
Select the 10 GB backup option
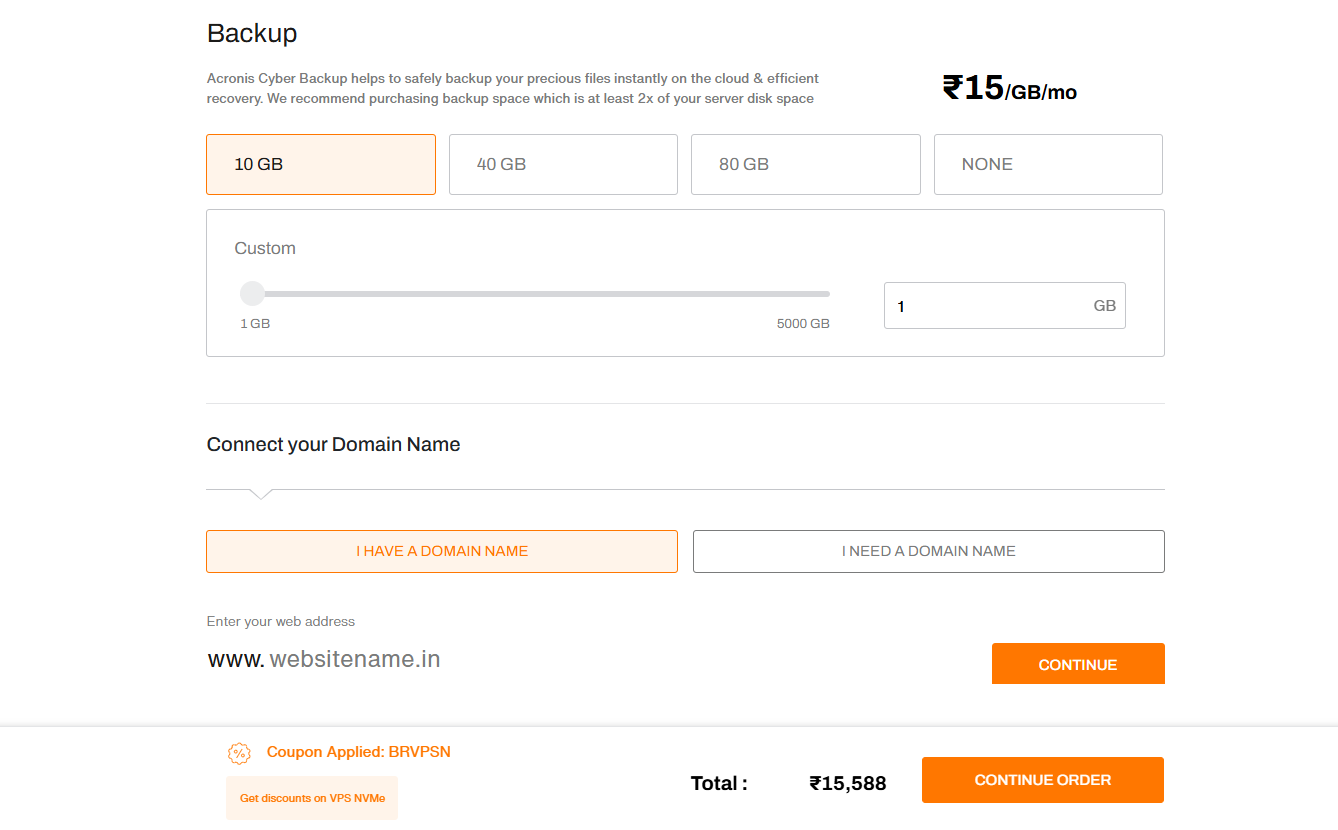(x=321, y=164)
